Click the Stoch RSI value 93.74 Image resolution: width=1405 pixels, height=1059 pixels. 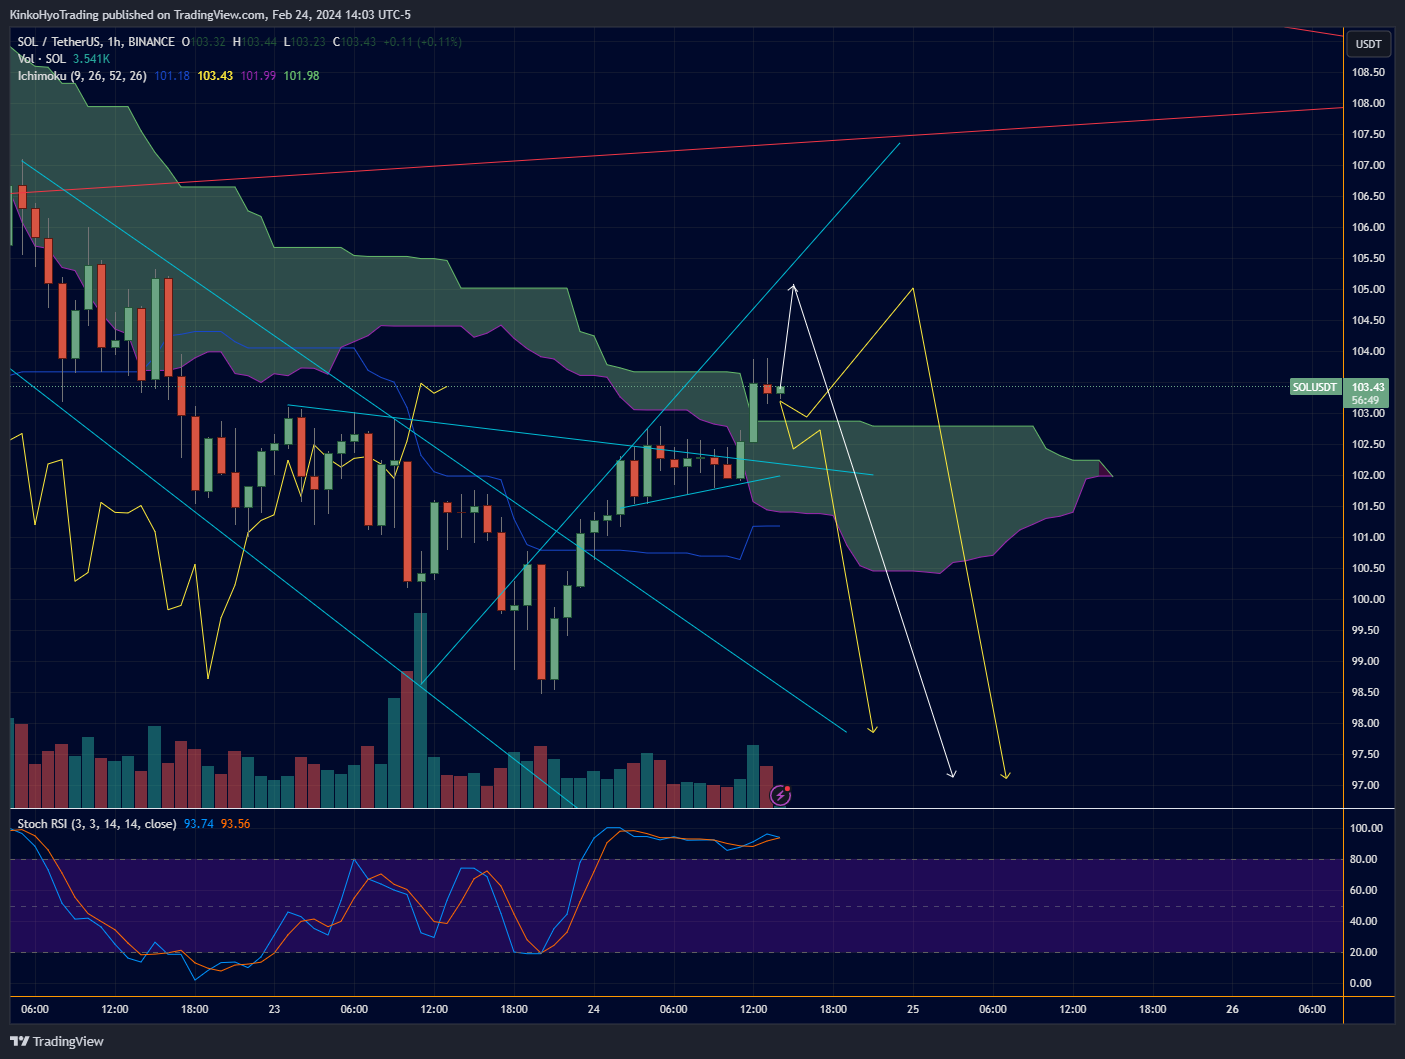199,824
